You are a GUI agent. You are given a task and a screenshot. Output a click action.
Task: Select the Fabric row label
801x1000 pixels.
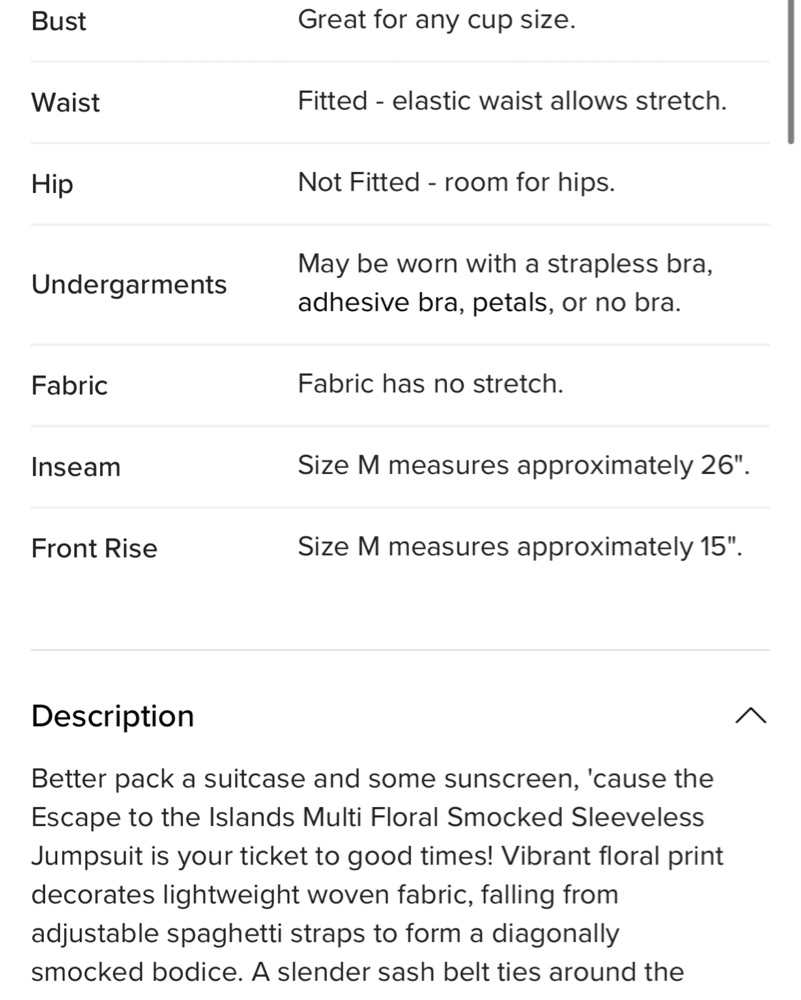coord(70,385)
